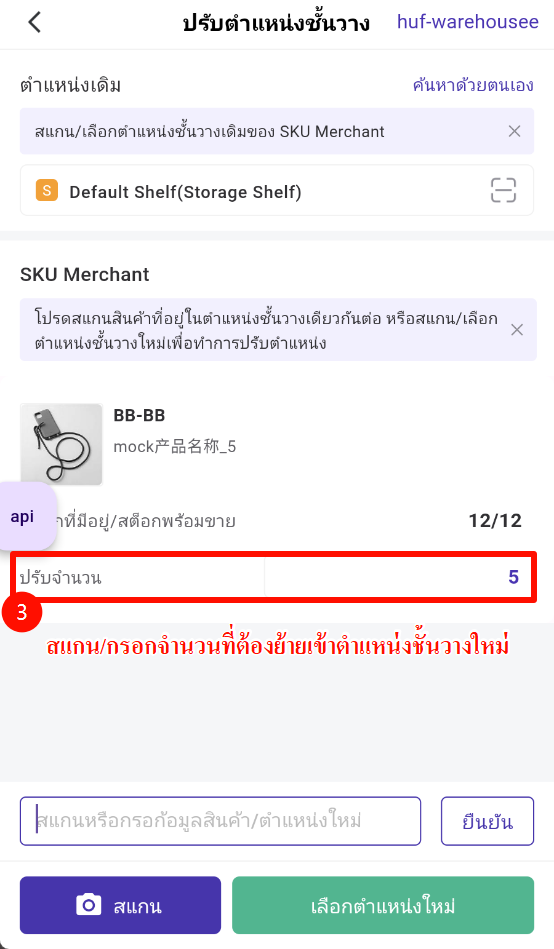Image resolution: width=554 pixels, height=949 pixels.
Task: Click the ปรับจำนวน quantity row label
Action: (61, 577)
